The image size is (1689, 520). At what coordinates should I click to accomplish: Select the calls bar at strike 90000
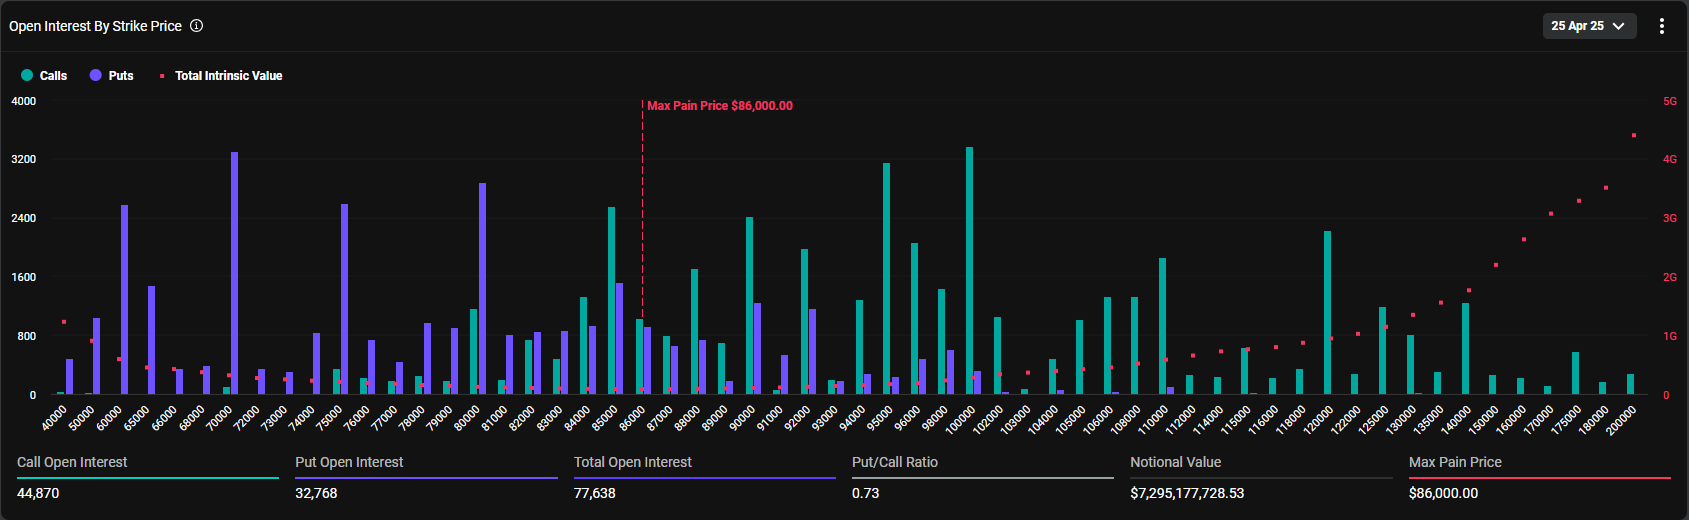click(749, 305)
